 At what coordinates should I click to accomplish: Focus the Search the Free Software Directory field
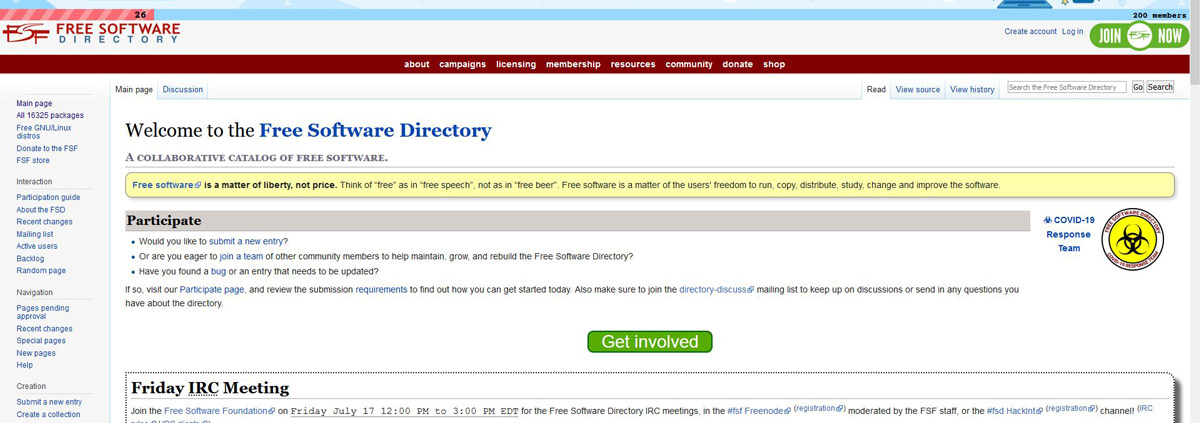click(1067, 87)
